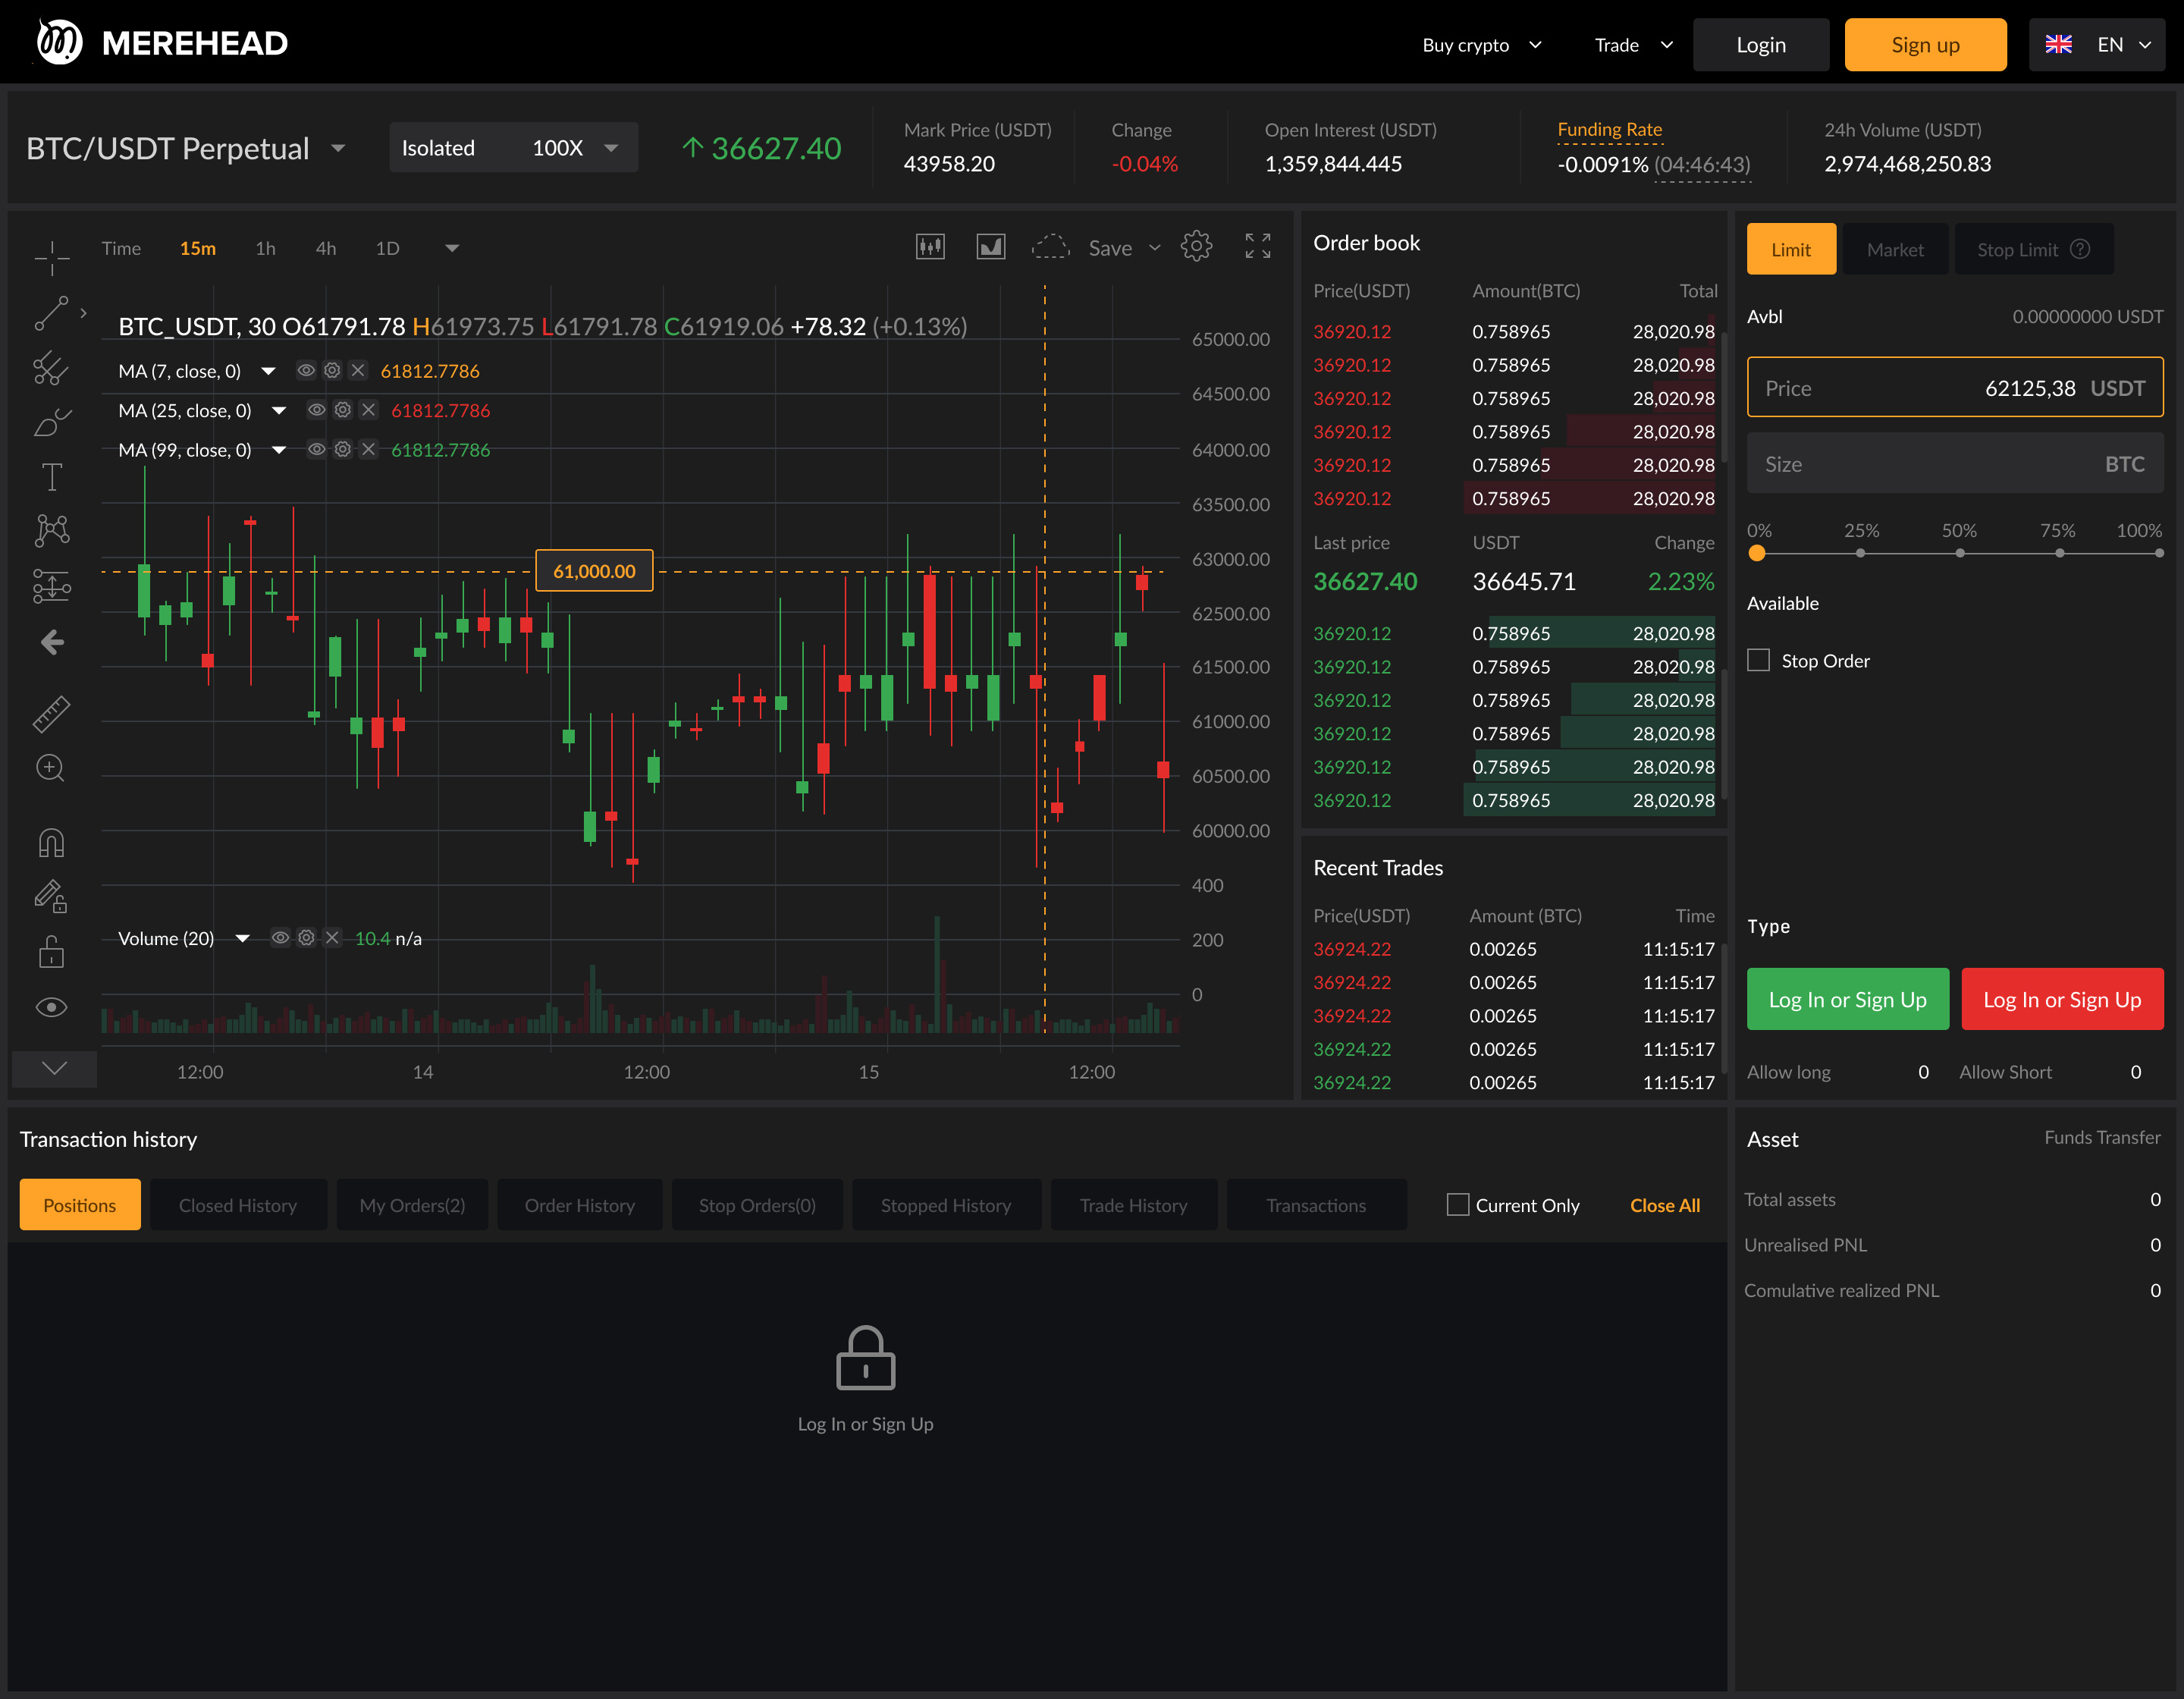Enable the Current Only checkbox

pyautogui.click(x=1458, y=1205)
